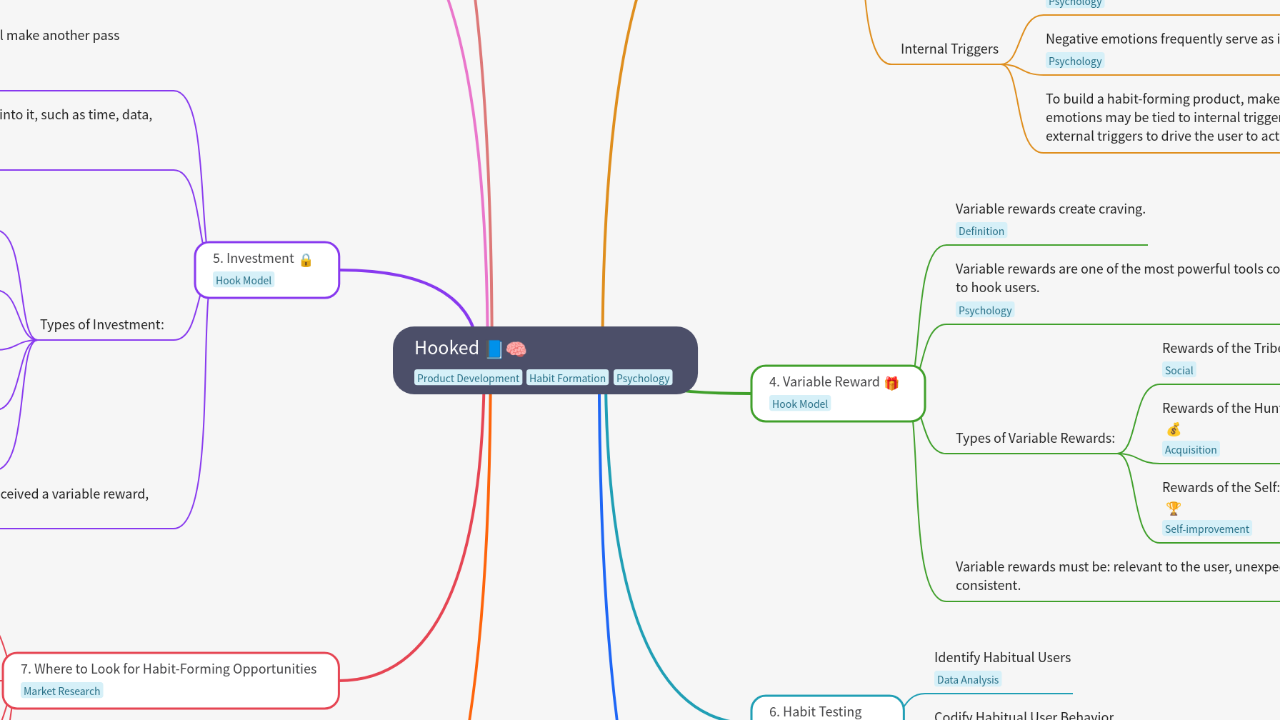Click 'Variable rewards are one of the most powerful' text

pyautogui.click(x=1117, y=278)
